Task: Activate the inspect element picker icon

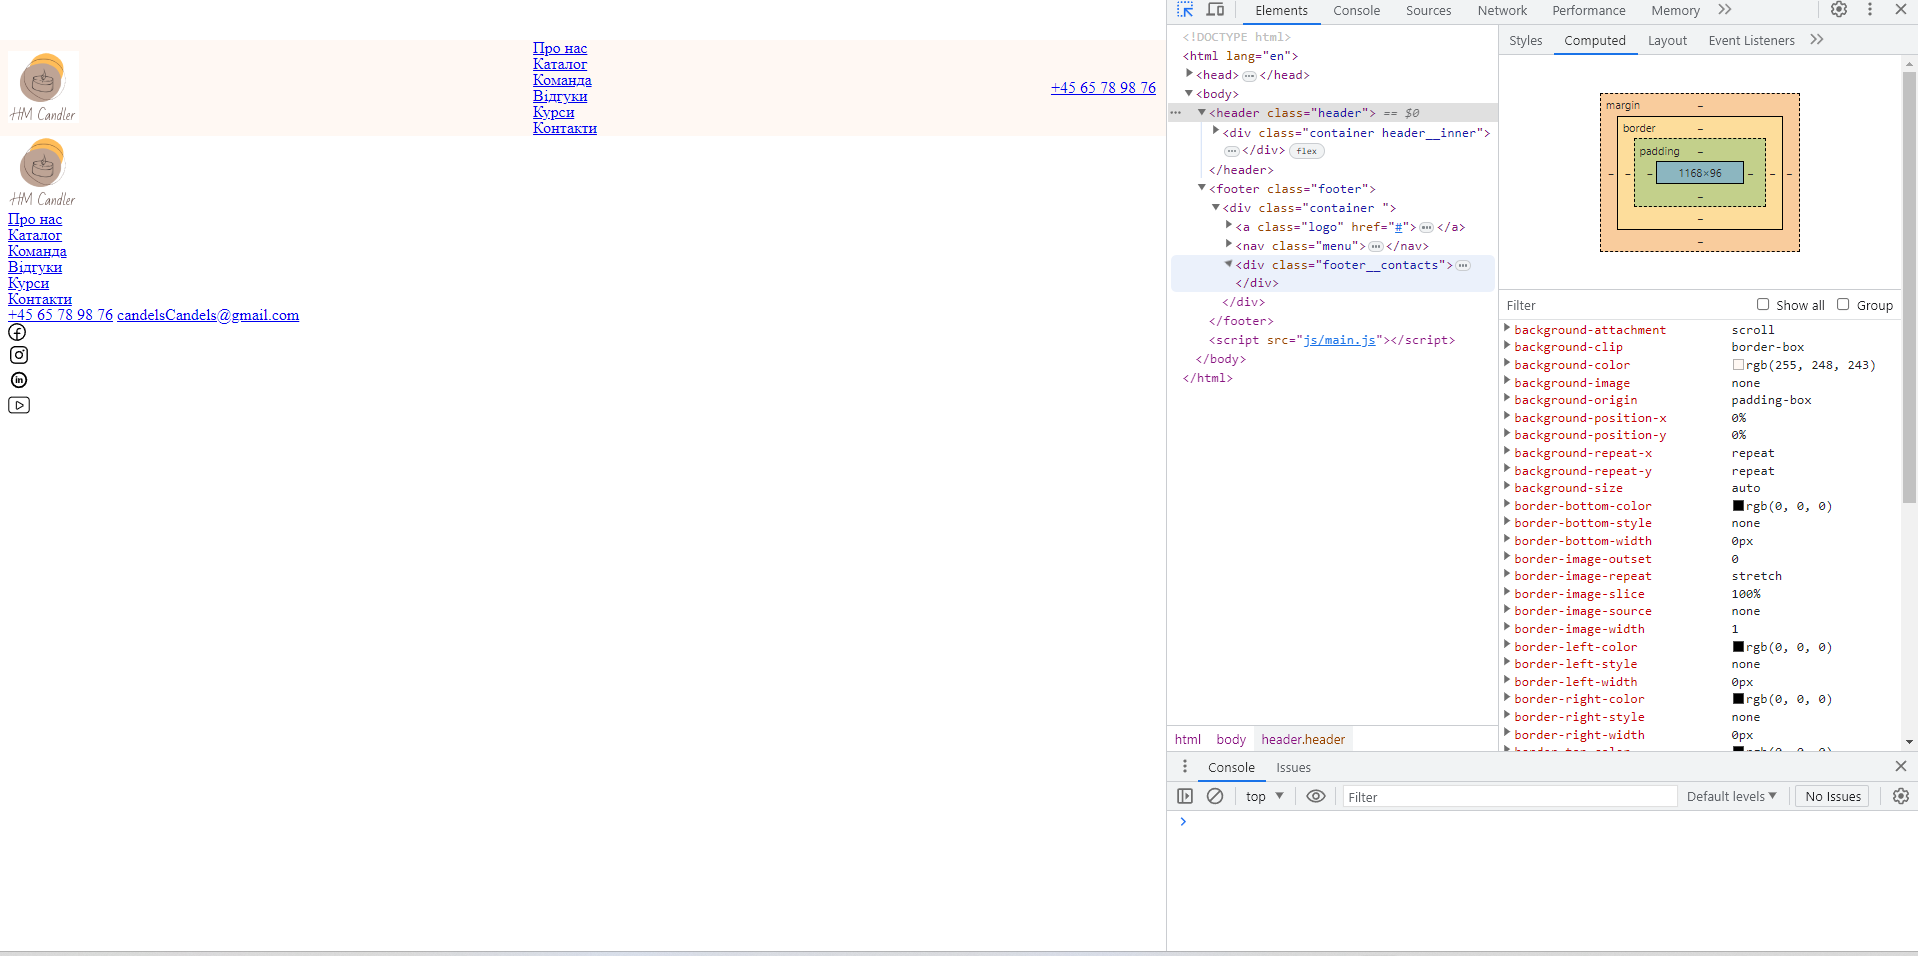Action: [x=1185, y=10]
